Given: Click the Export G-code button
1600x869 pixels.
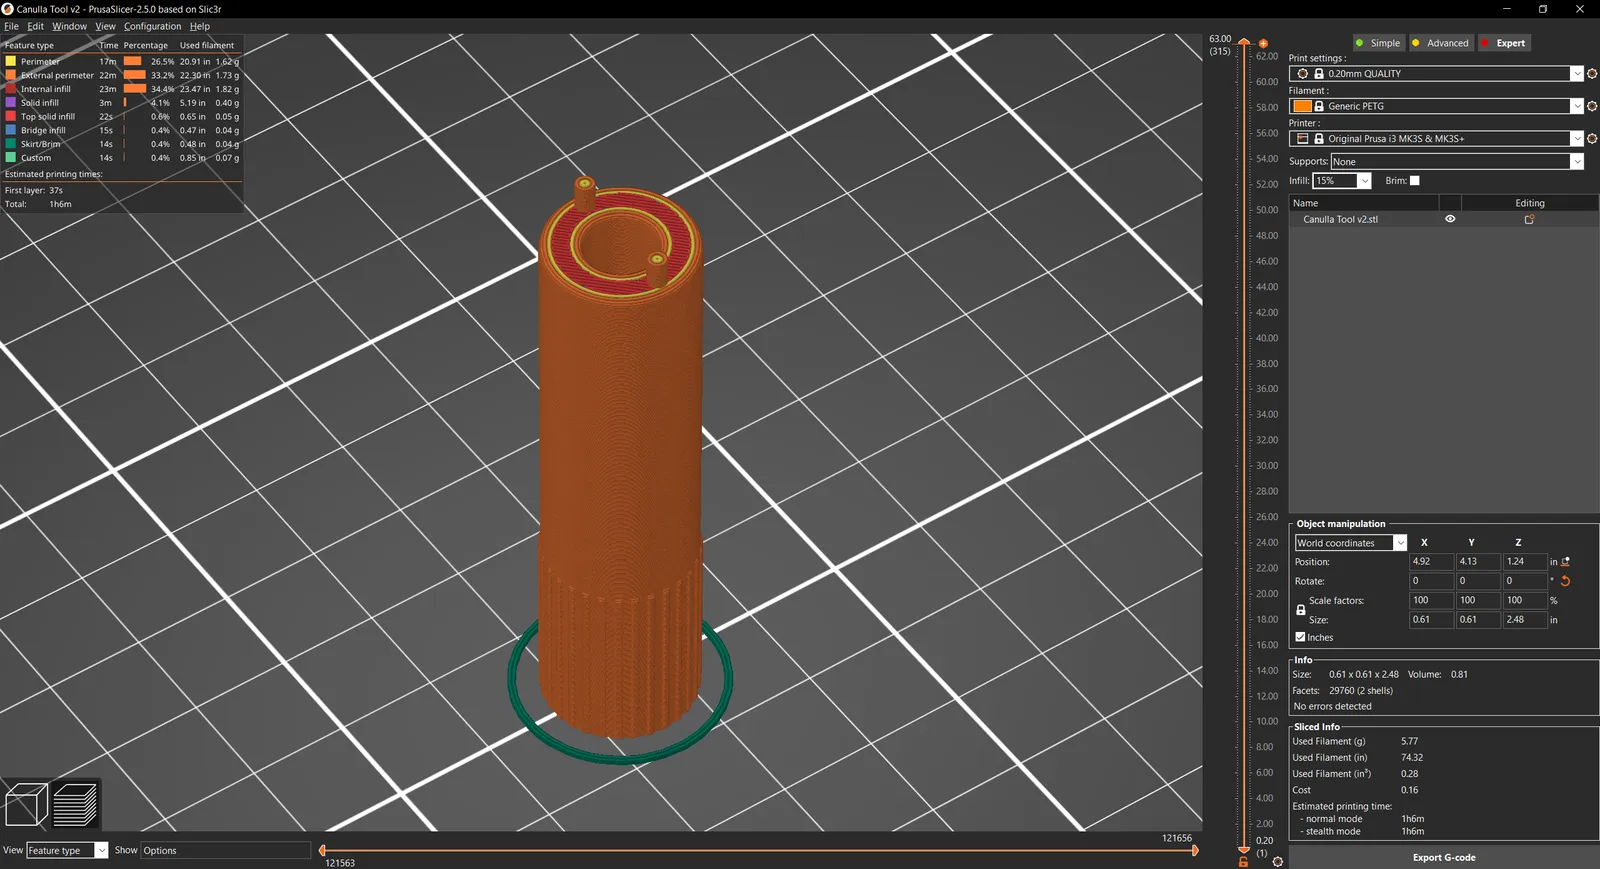Looking at the screenshot, I should coord(1444,857).
